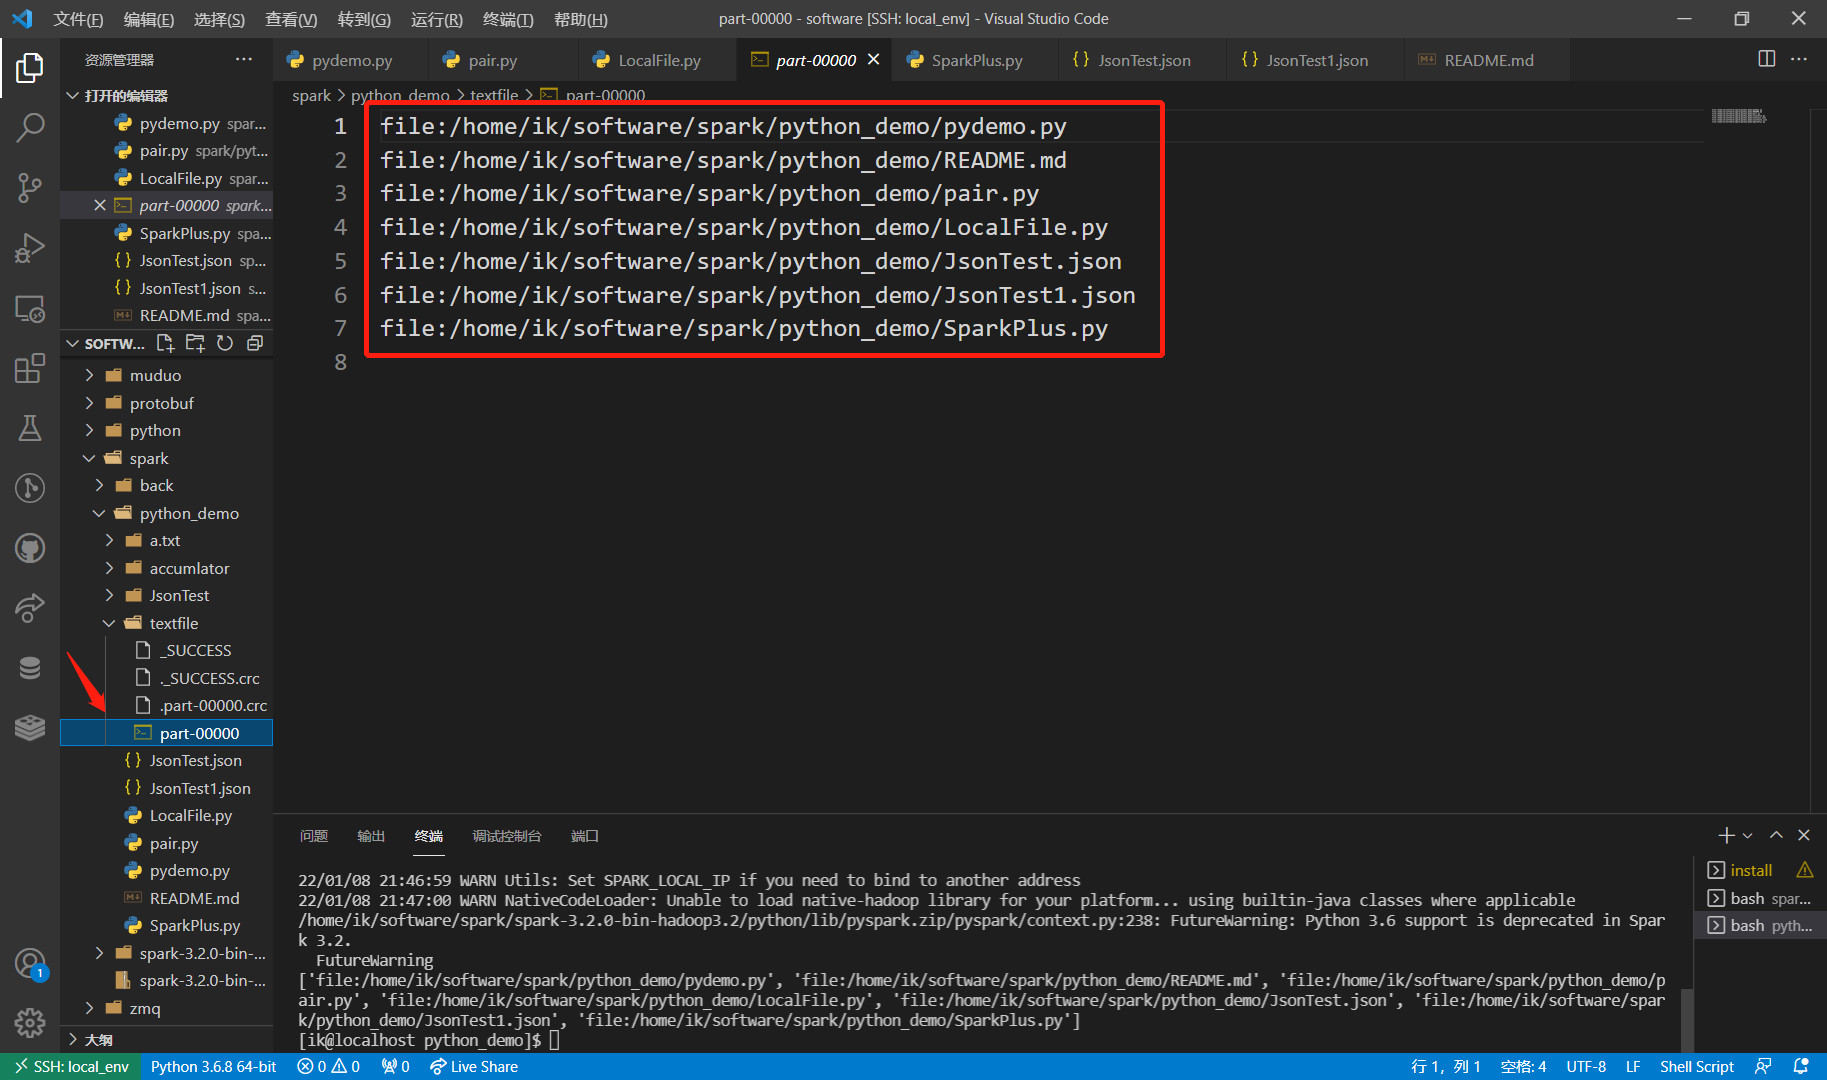Open the terminal launch profile dropdown
1827x1080 pixels.
pos(1748,835)
